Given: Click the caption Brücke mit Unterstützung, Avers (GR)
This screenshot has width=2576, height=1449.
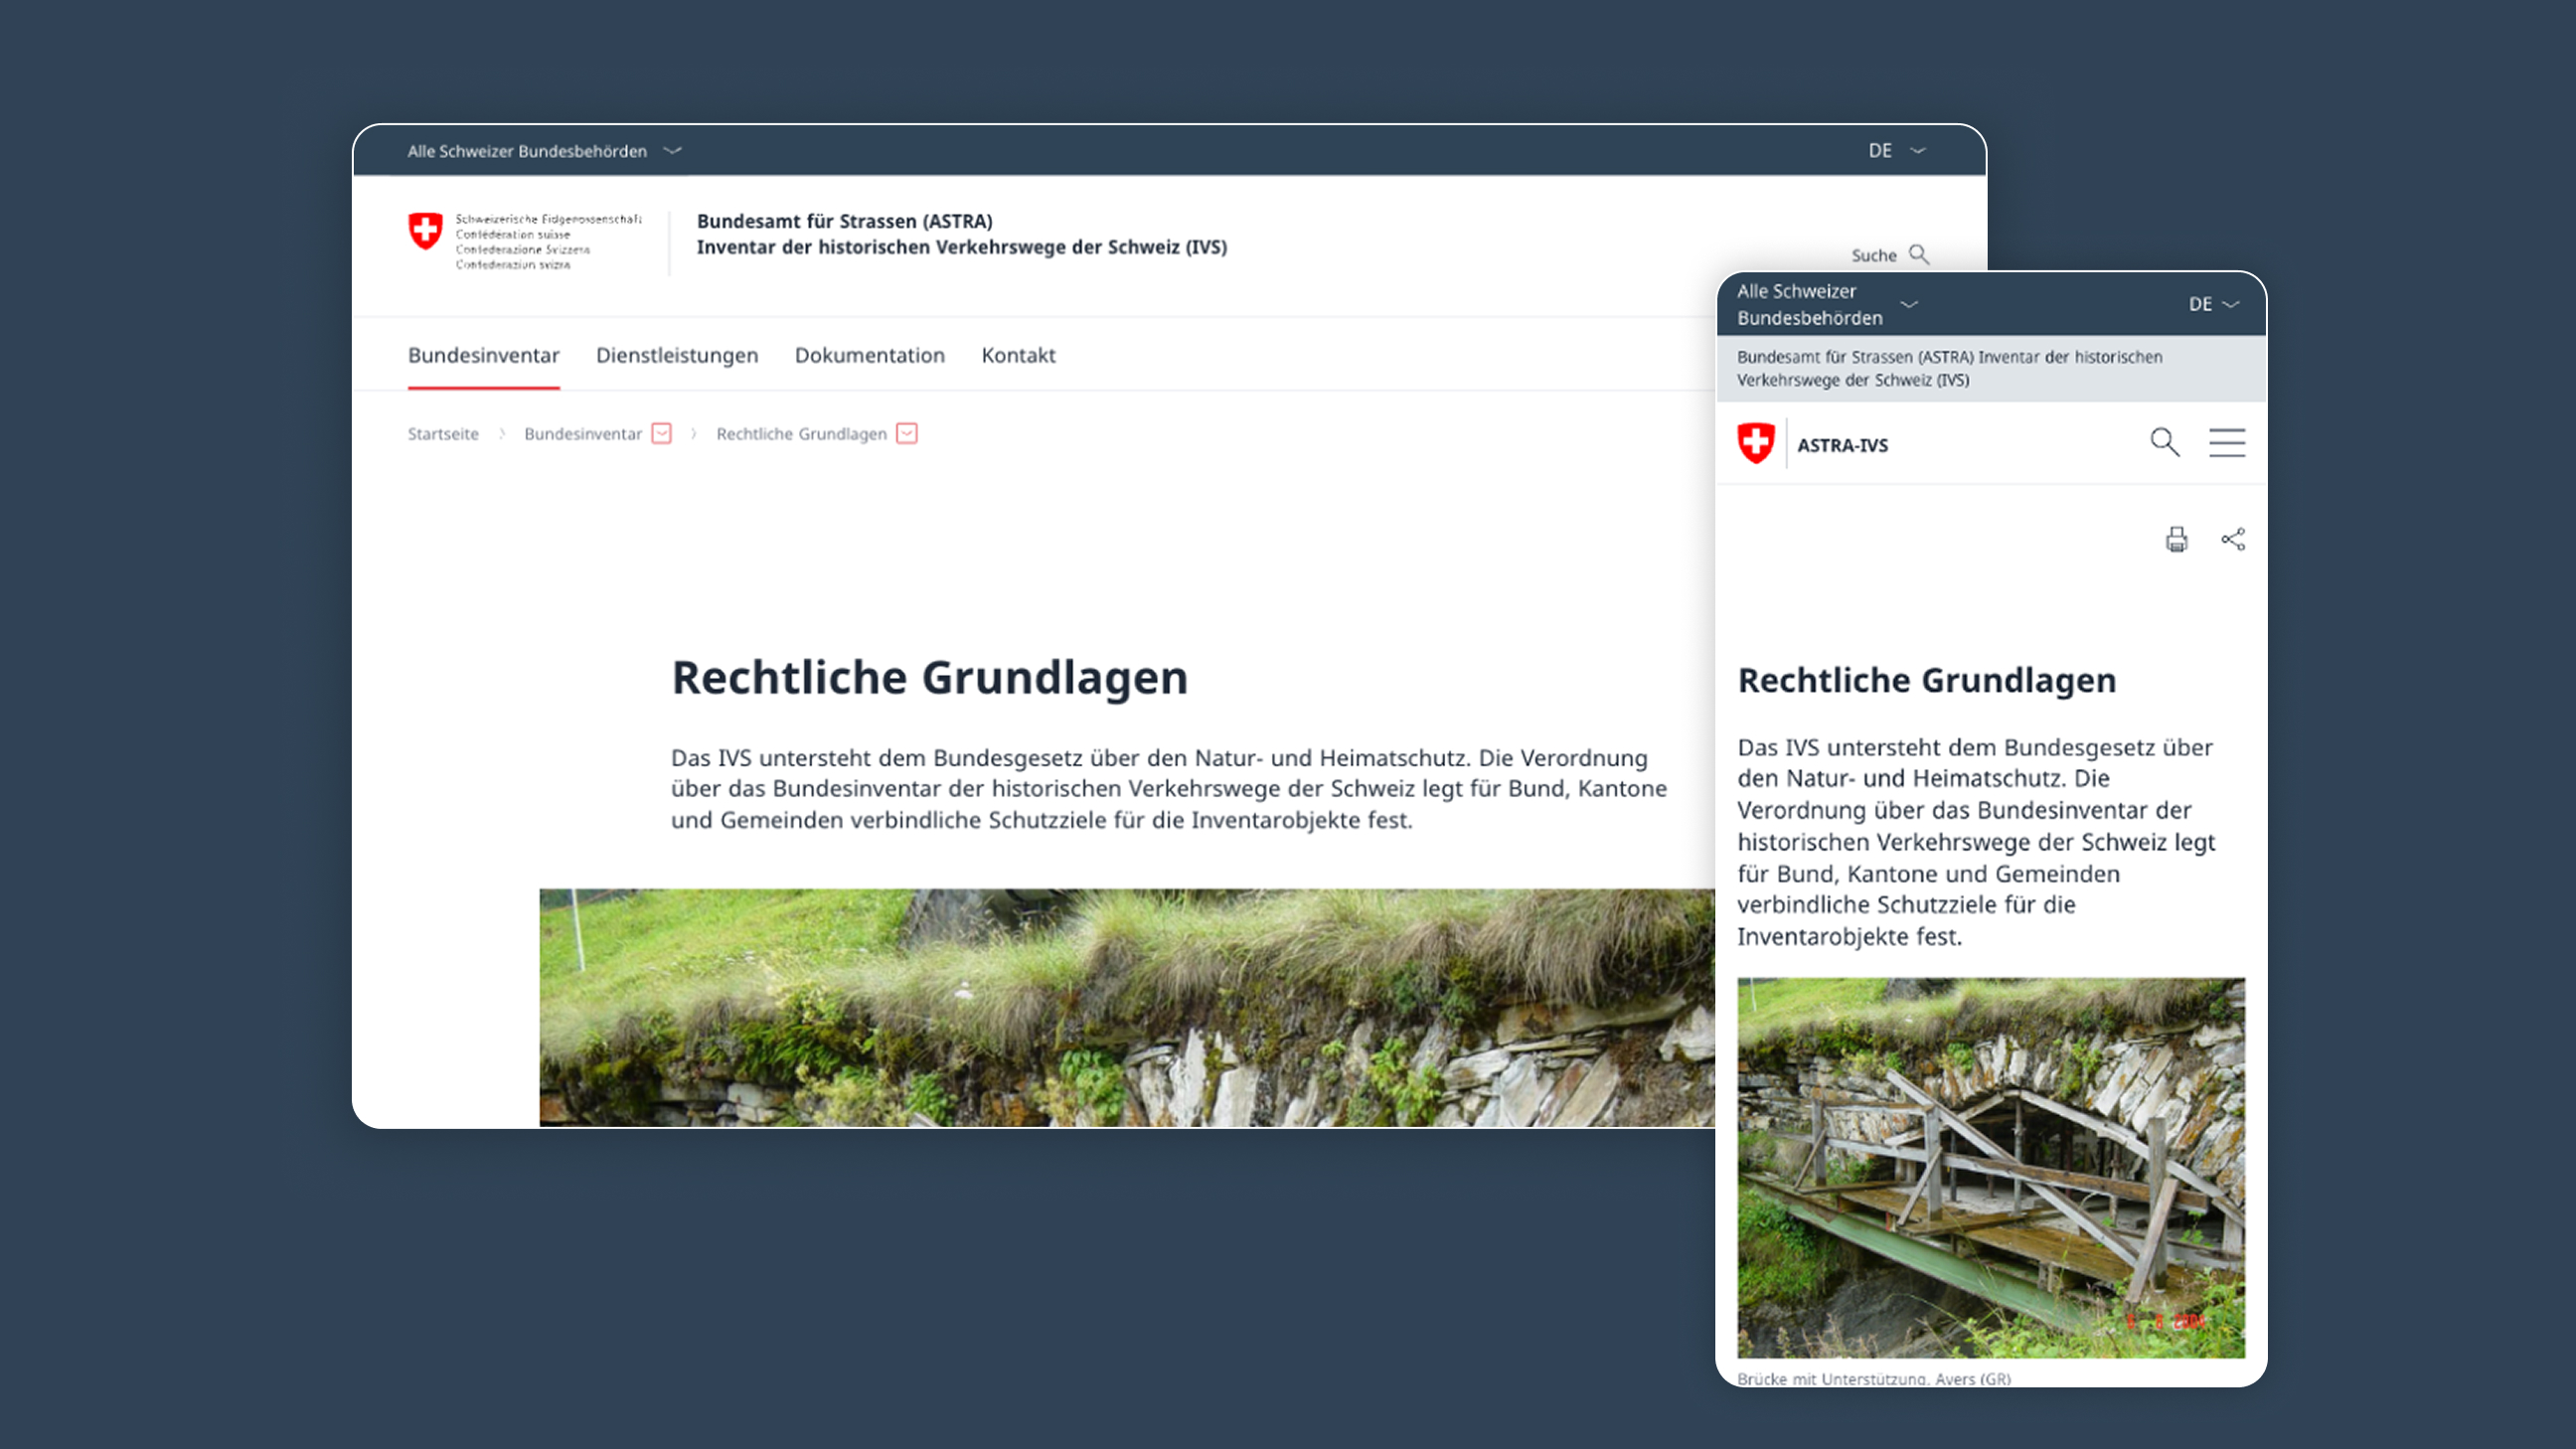Looking at the screenshot, I should (1874, 1378).
